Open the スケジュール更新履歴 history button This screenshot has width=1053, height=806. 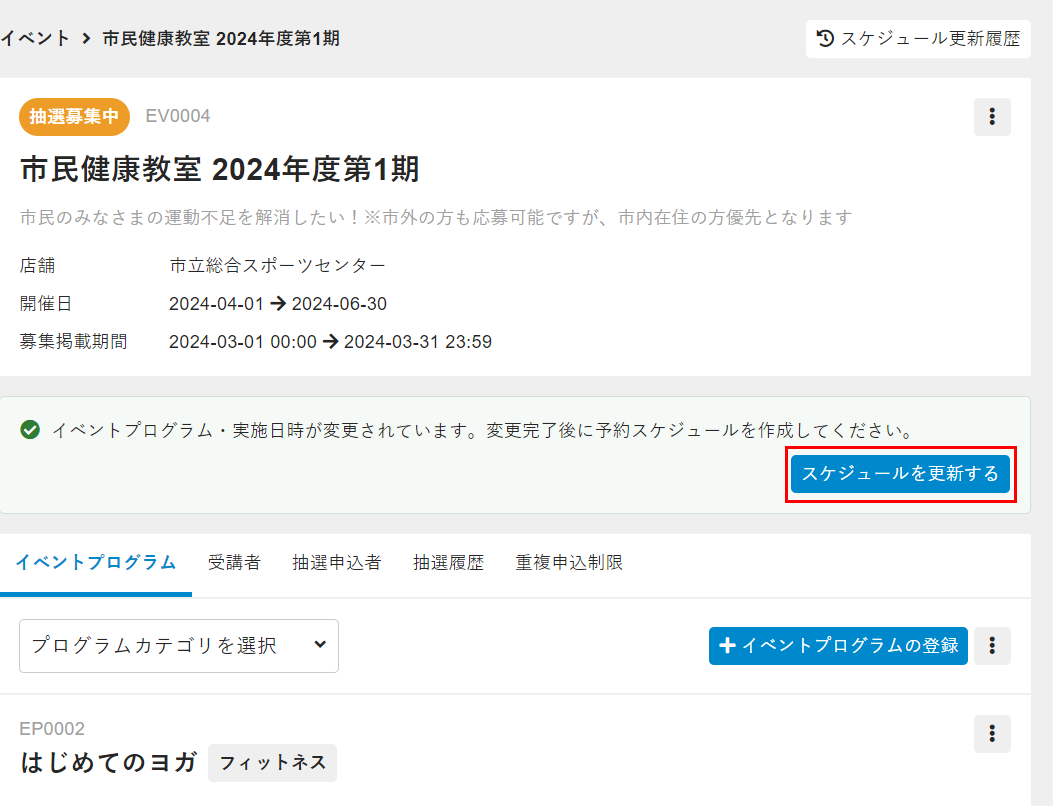pyautogui.click(x=918, y=39)
